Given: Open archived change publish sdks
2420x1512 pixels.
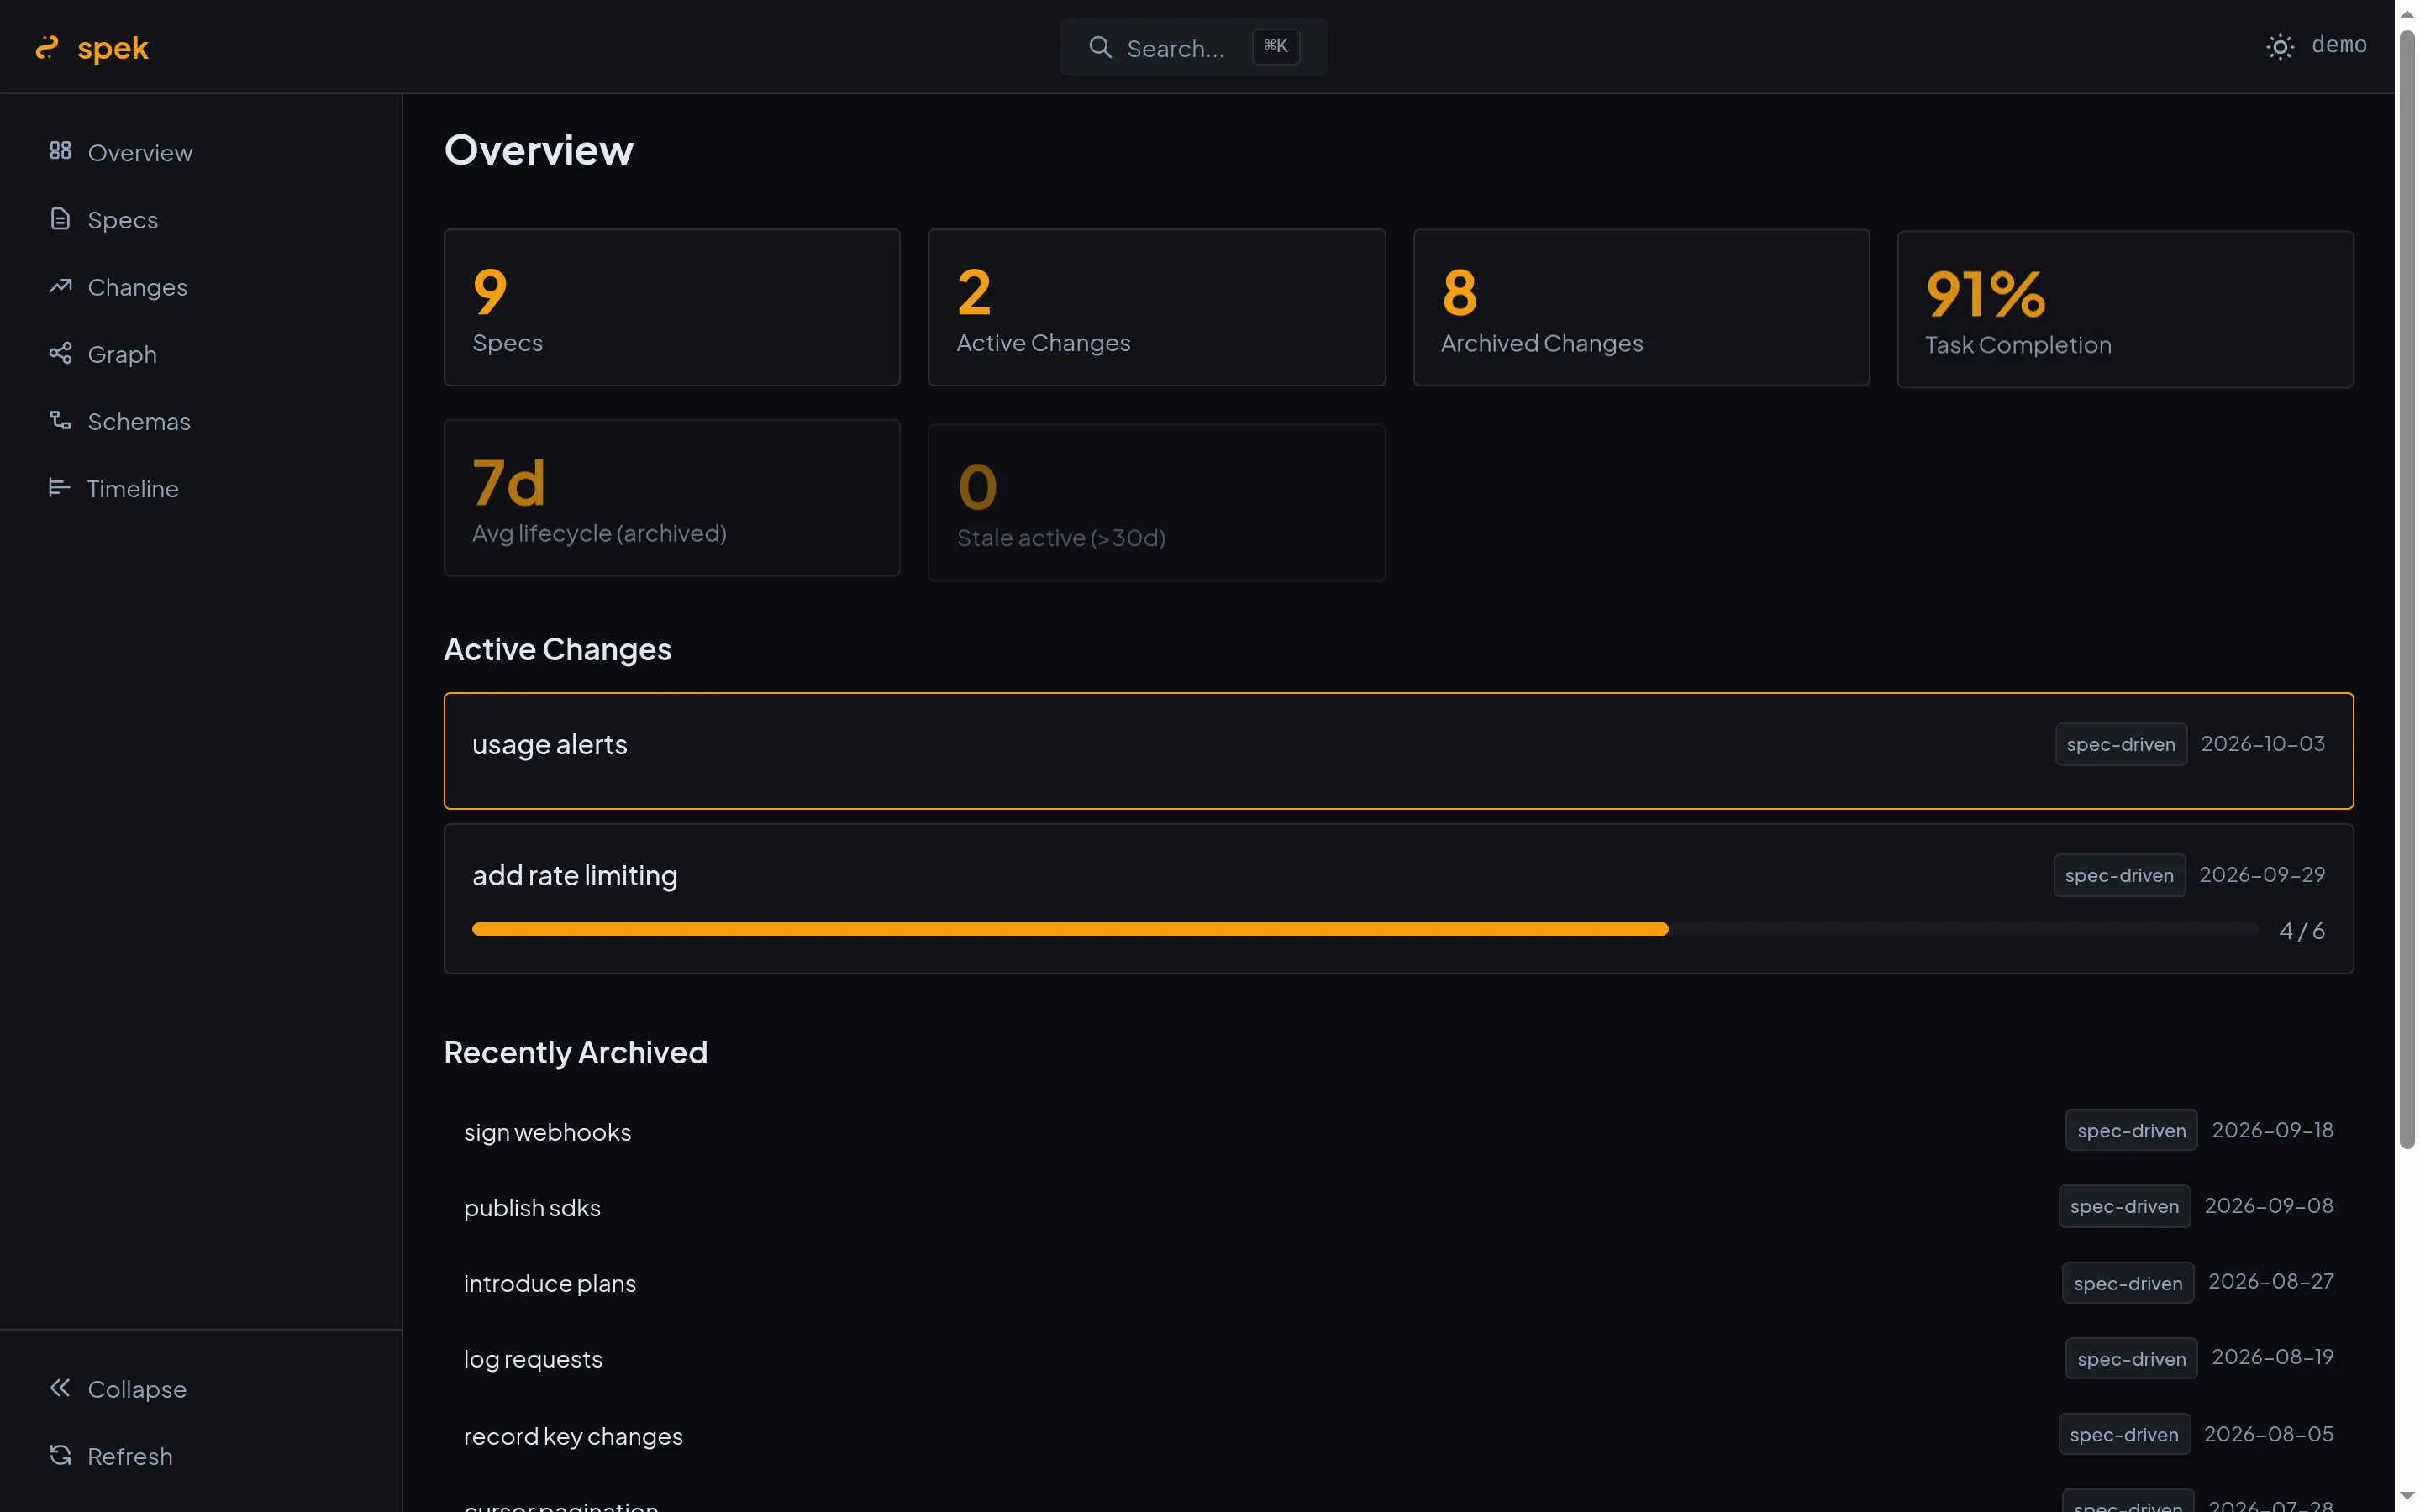Looking at the screenshot, I should click(x=1398, y=1207).
